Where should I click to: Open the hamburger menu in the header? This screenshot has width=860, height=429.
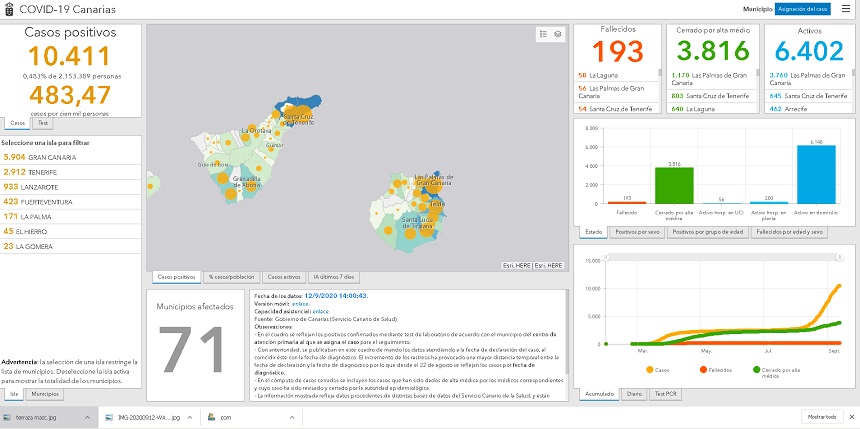pyautogui.click(x=845, y=8)
